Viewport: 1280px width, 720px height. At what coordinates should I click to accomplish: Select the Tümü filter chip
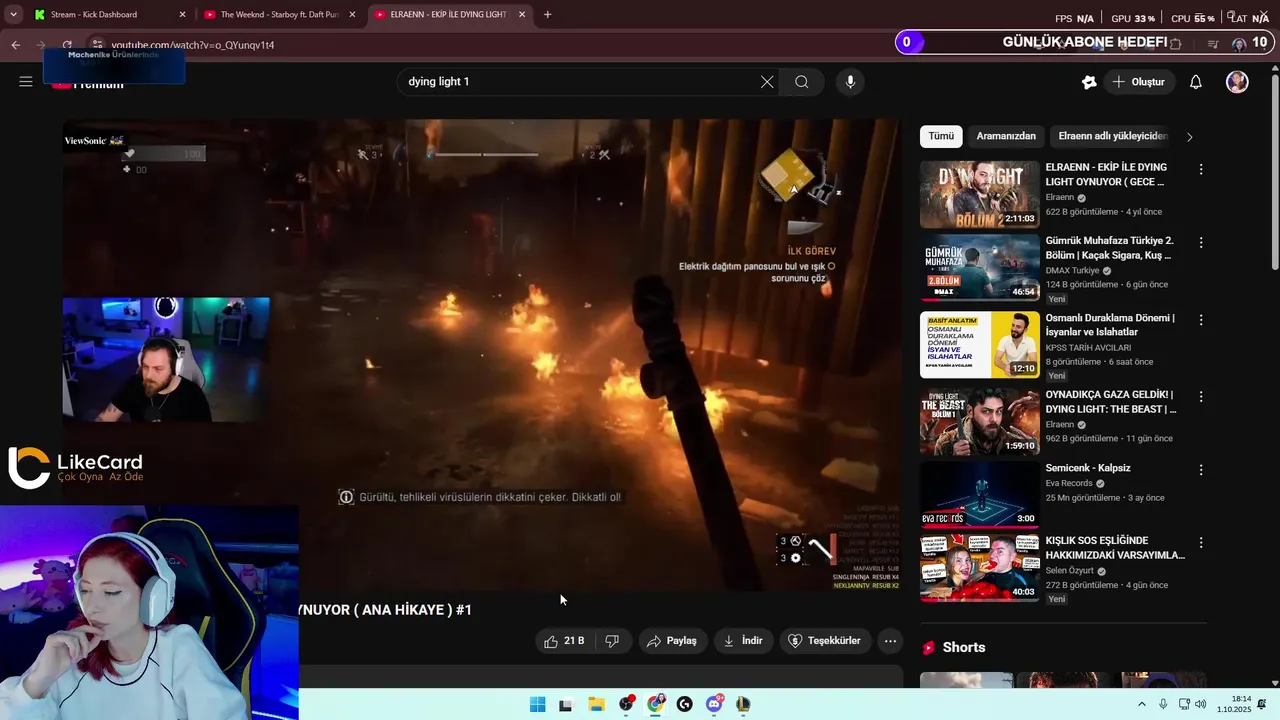click(941, 136)
